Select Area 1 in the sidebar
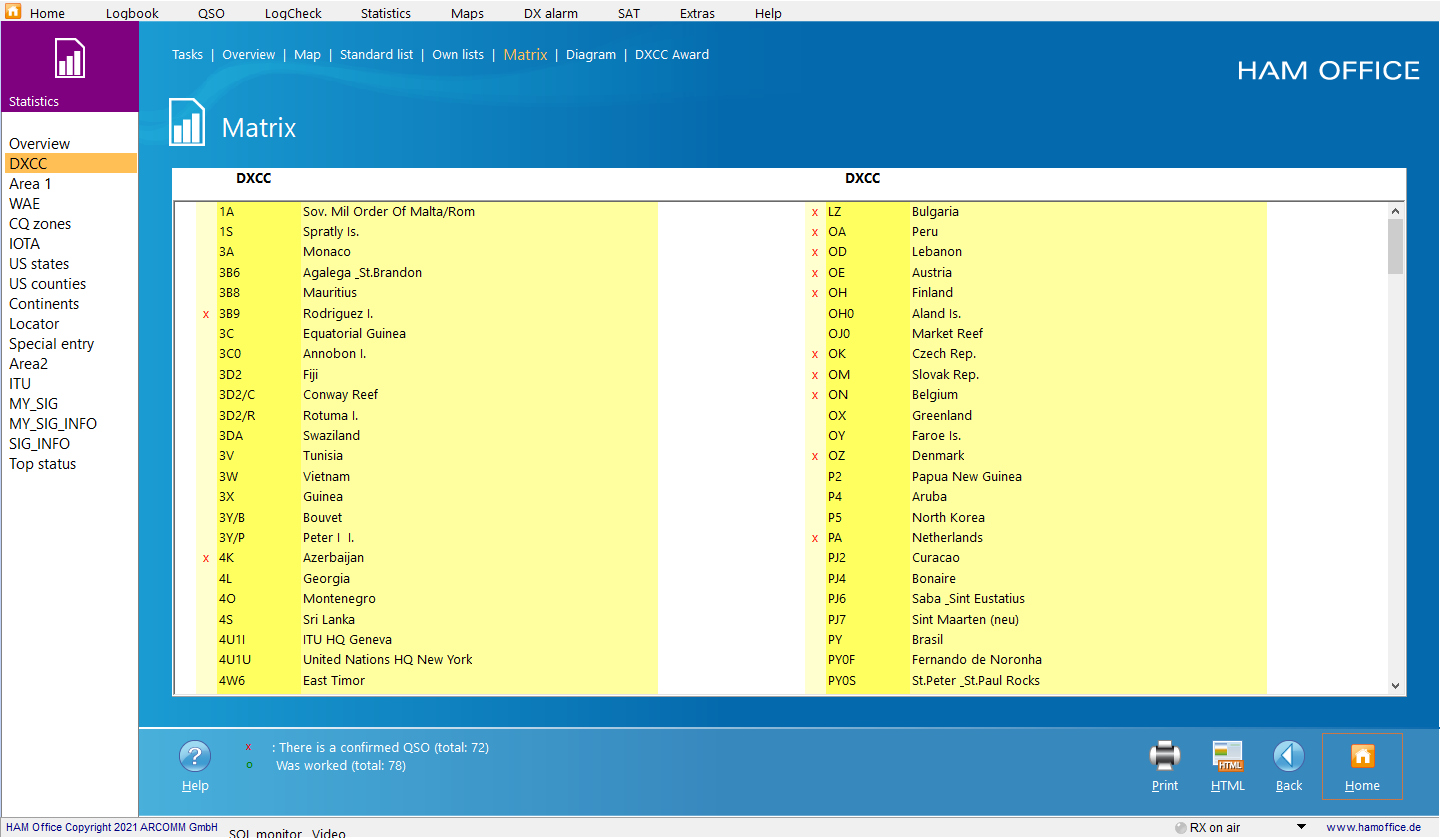This screenshot has width=1440, height=838. [30, 184]
